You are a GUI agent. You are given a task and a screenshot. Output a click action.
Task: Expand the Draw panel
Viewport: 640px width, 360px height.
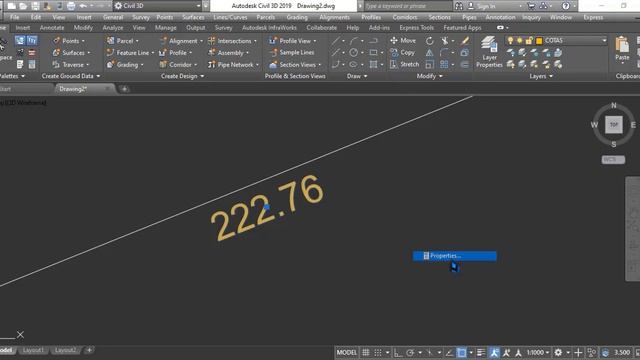pyautogui.click(x=356, y=76)
